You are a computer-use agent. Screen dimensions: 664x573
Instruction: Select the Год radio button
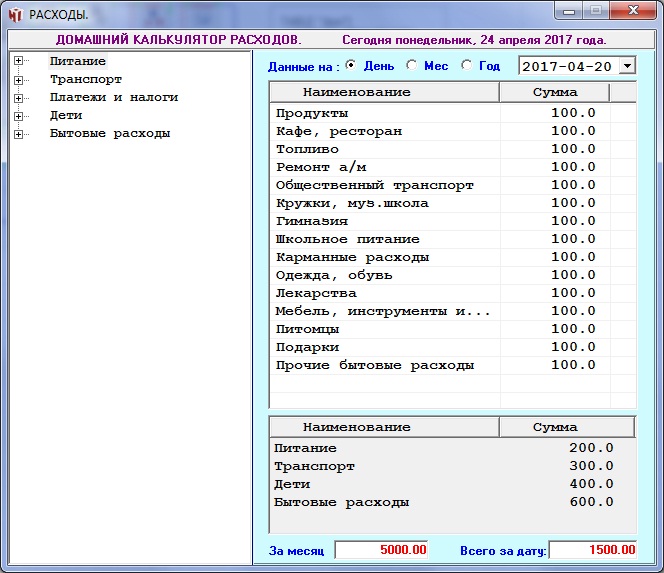click(467, 65)
